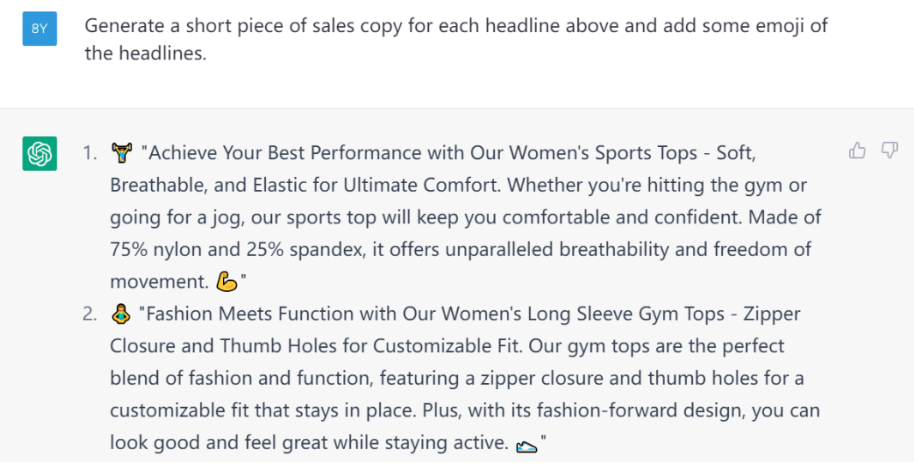Click the word 'movement.' in item 1
Viewport: 914px width, 466px height.
click(159, 282)
